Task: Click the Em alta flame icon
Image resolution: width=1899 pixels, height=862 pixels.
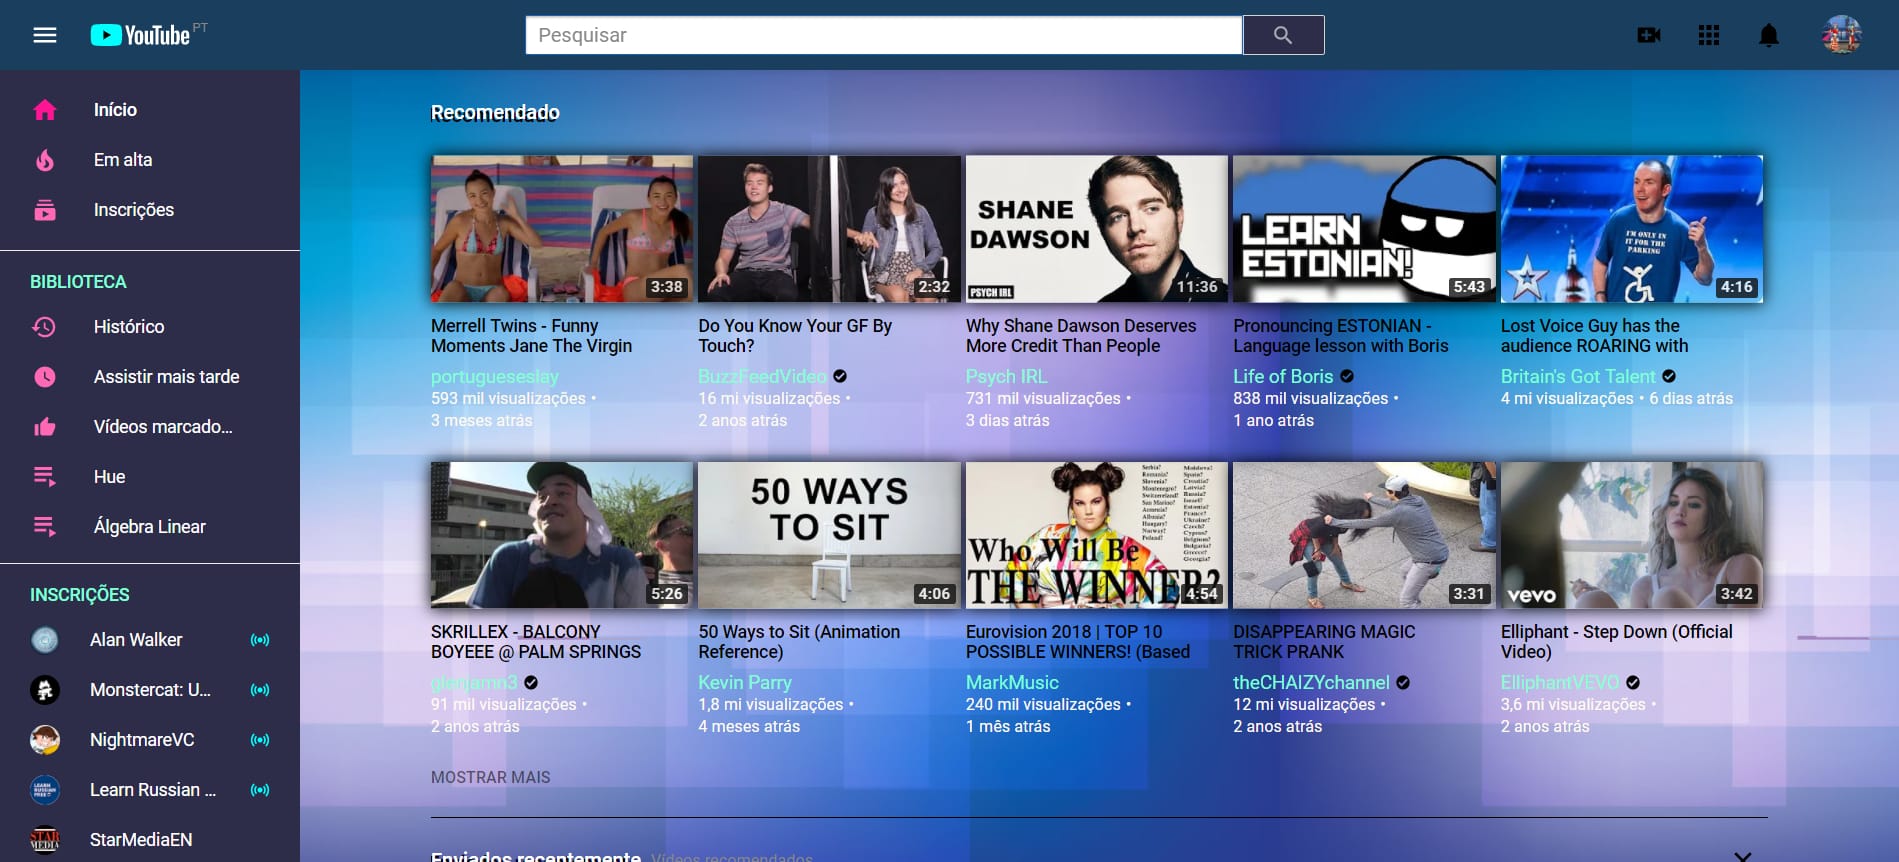Action: click(x=45, y=160)
